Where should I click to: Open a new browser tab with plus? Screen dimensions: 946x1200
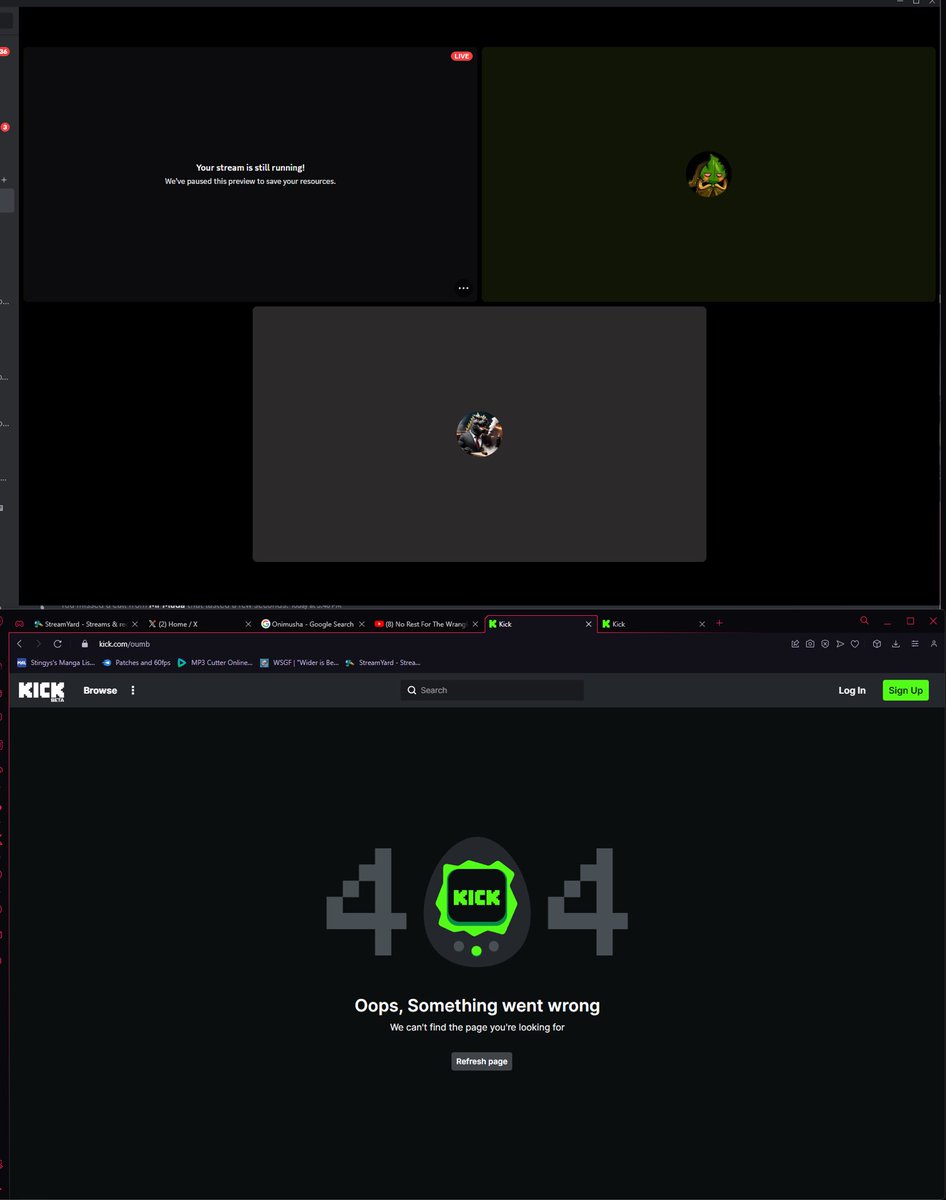[x=719, y=623]
